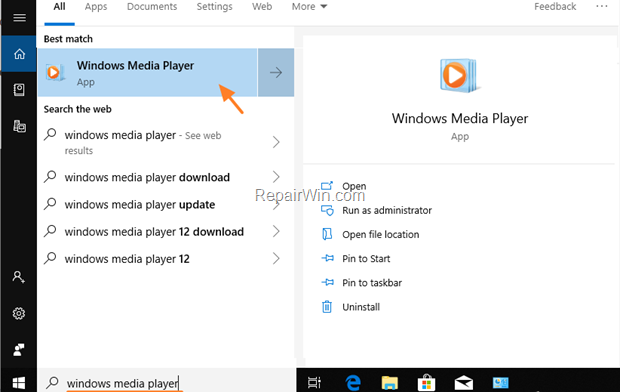Viewport: 620px width, 392px height.
Task: Expand chevron for 'windows media player' web result
Action: [x=276, y=142]
